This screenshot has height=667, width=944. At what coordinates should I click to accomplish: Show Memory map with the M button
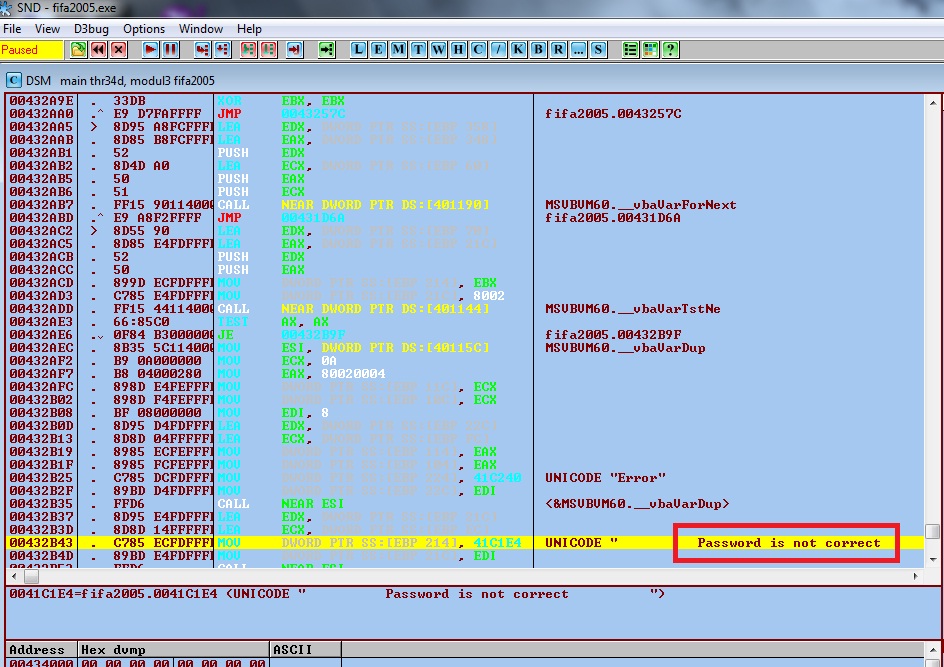(x=399, y=49)
